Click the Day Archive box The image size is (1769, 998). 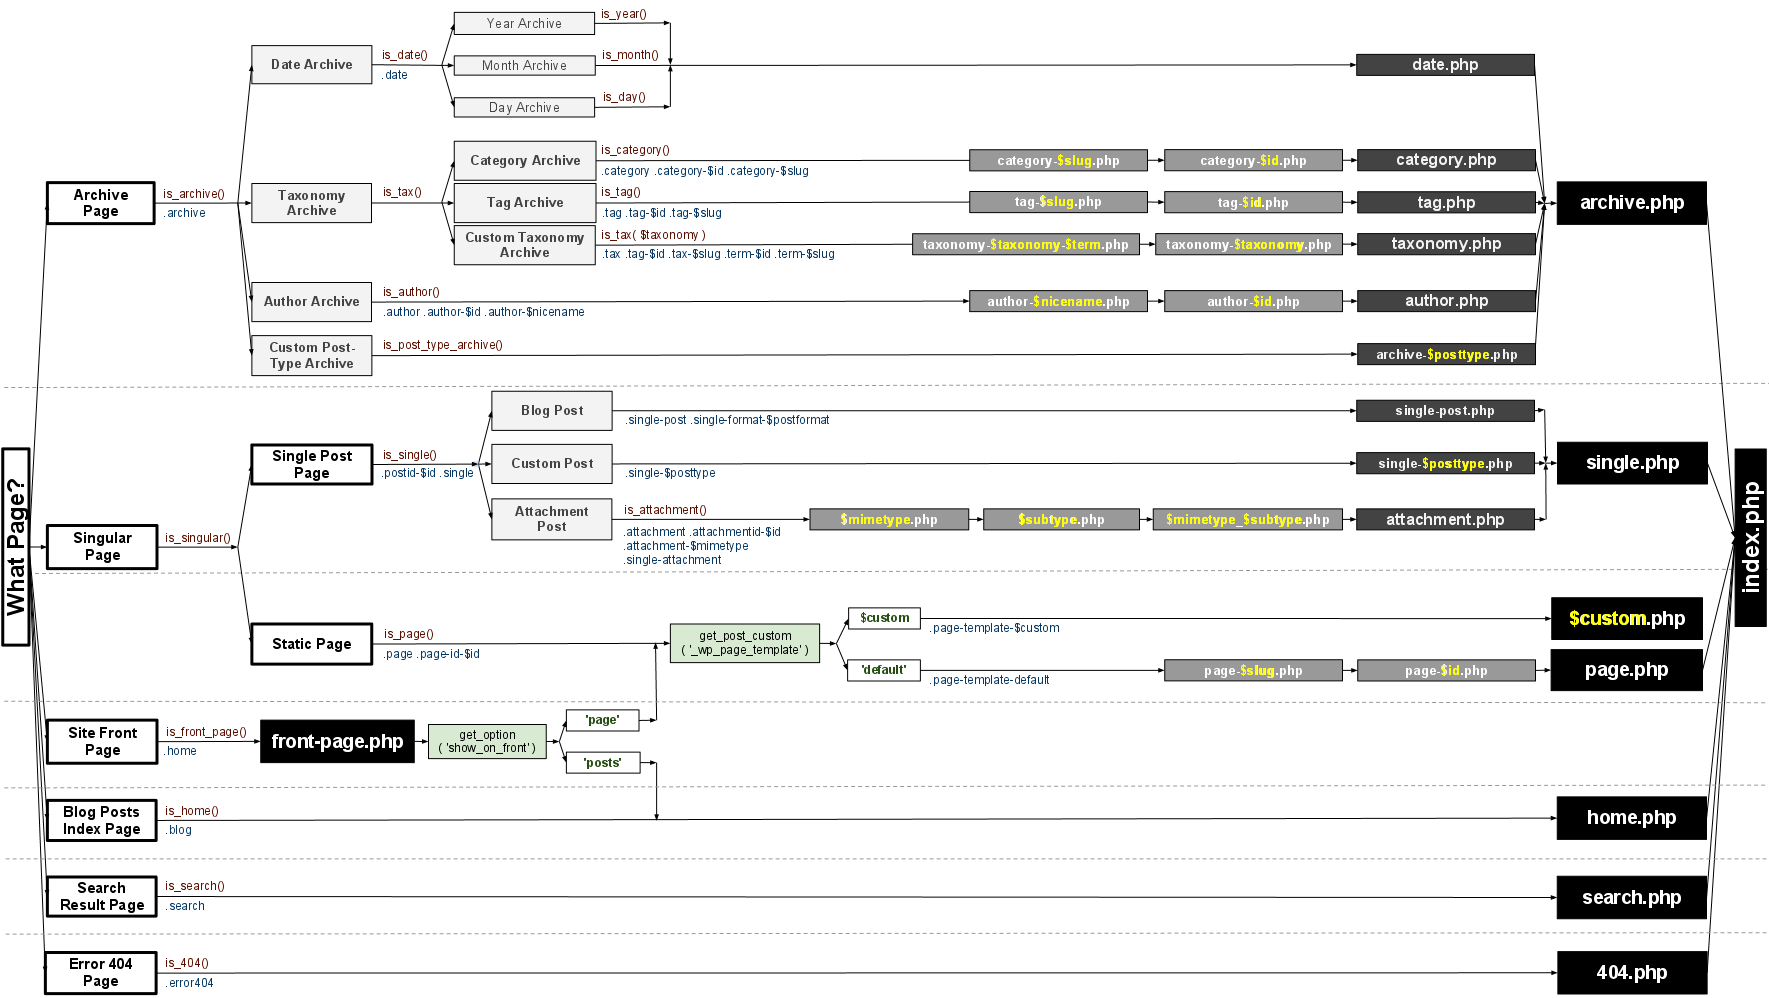[x=524, y=107]
